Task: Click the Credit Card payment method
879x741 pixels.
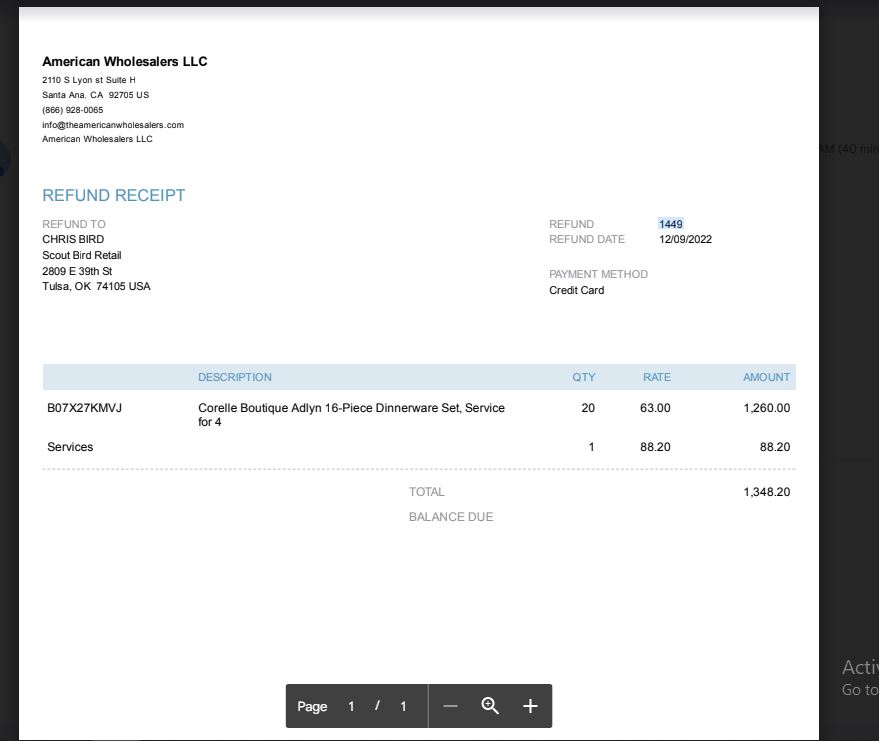Action: [x=576, y=290]
